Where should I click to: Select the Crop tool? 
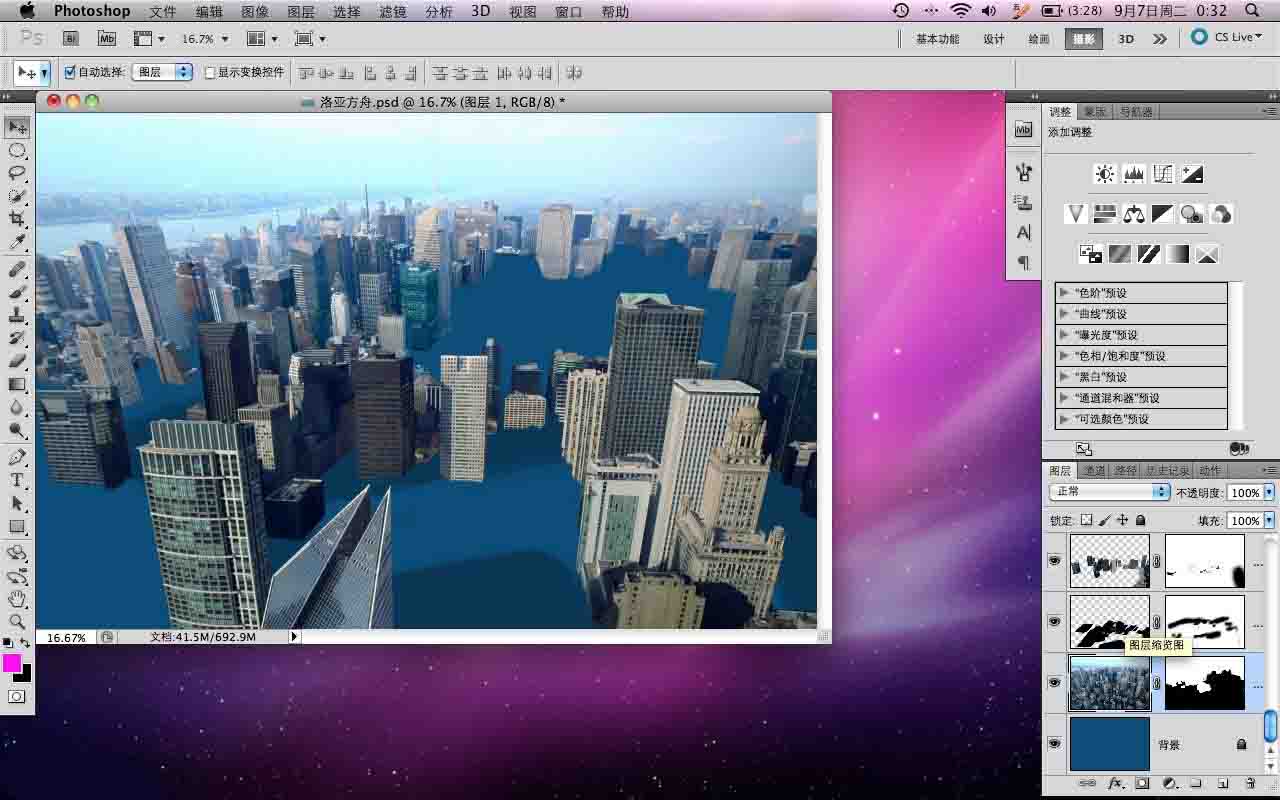click(x=17, y=219)
